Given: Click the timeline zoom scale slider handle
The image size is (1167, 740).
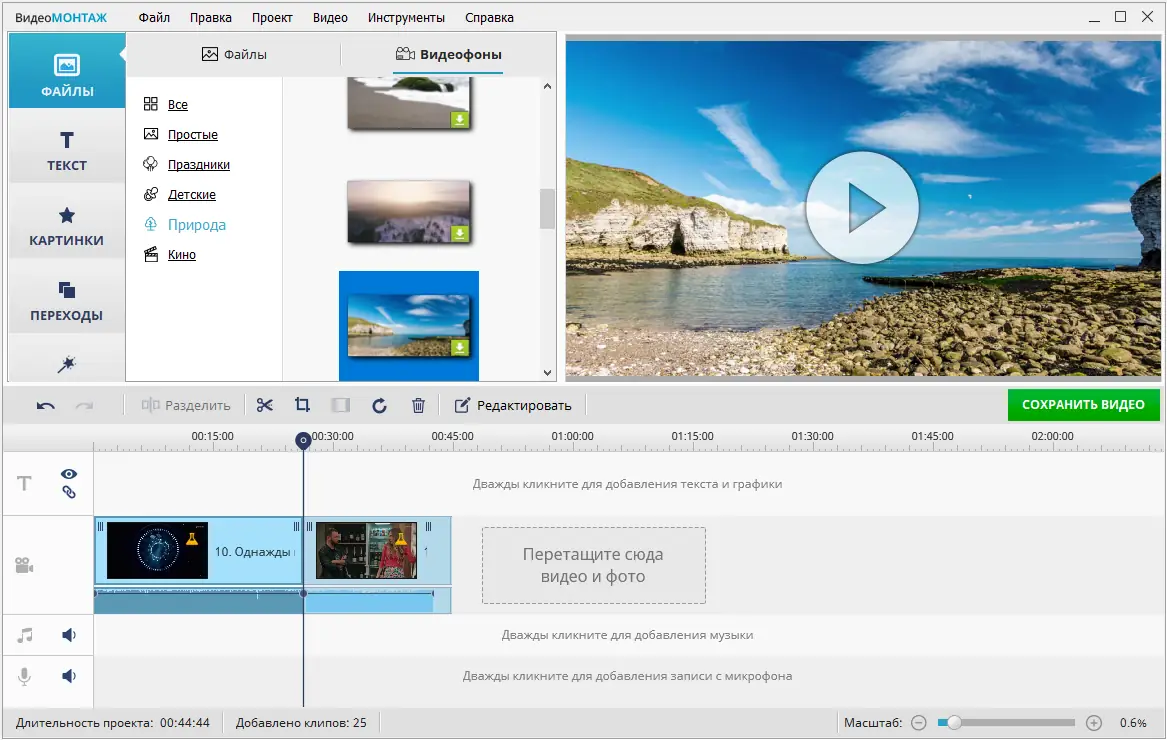Looking at the screenshot, I should coord(954,722).
